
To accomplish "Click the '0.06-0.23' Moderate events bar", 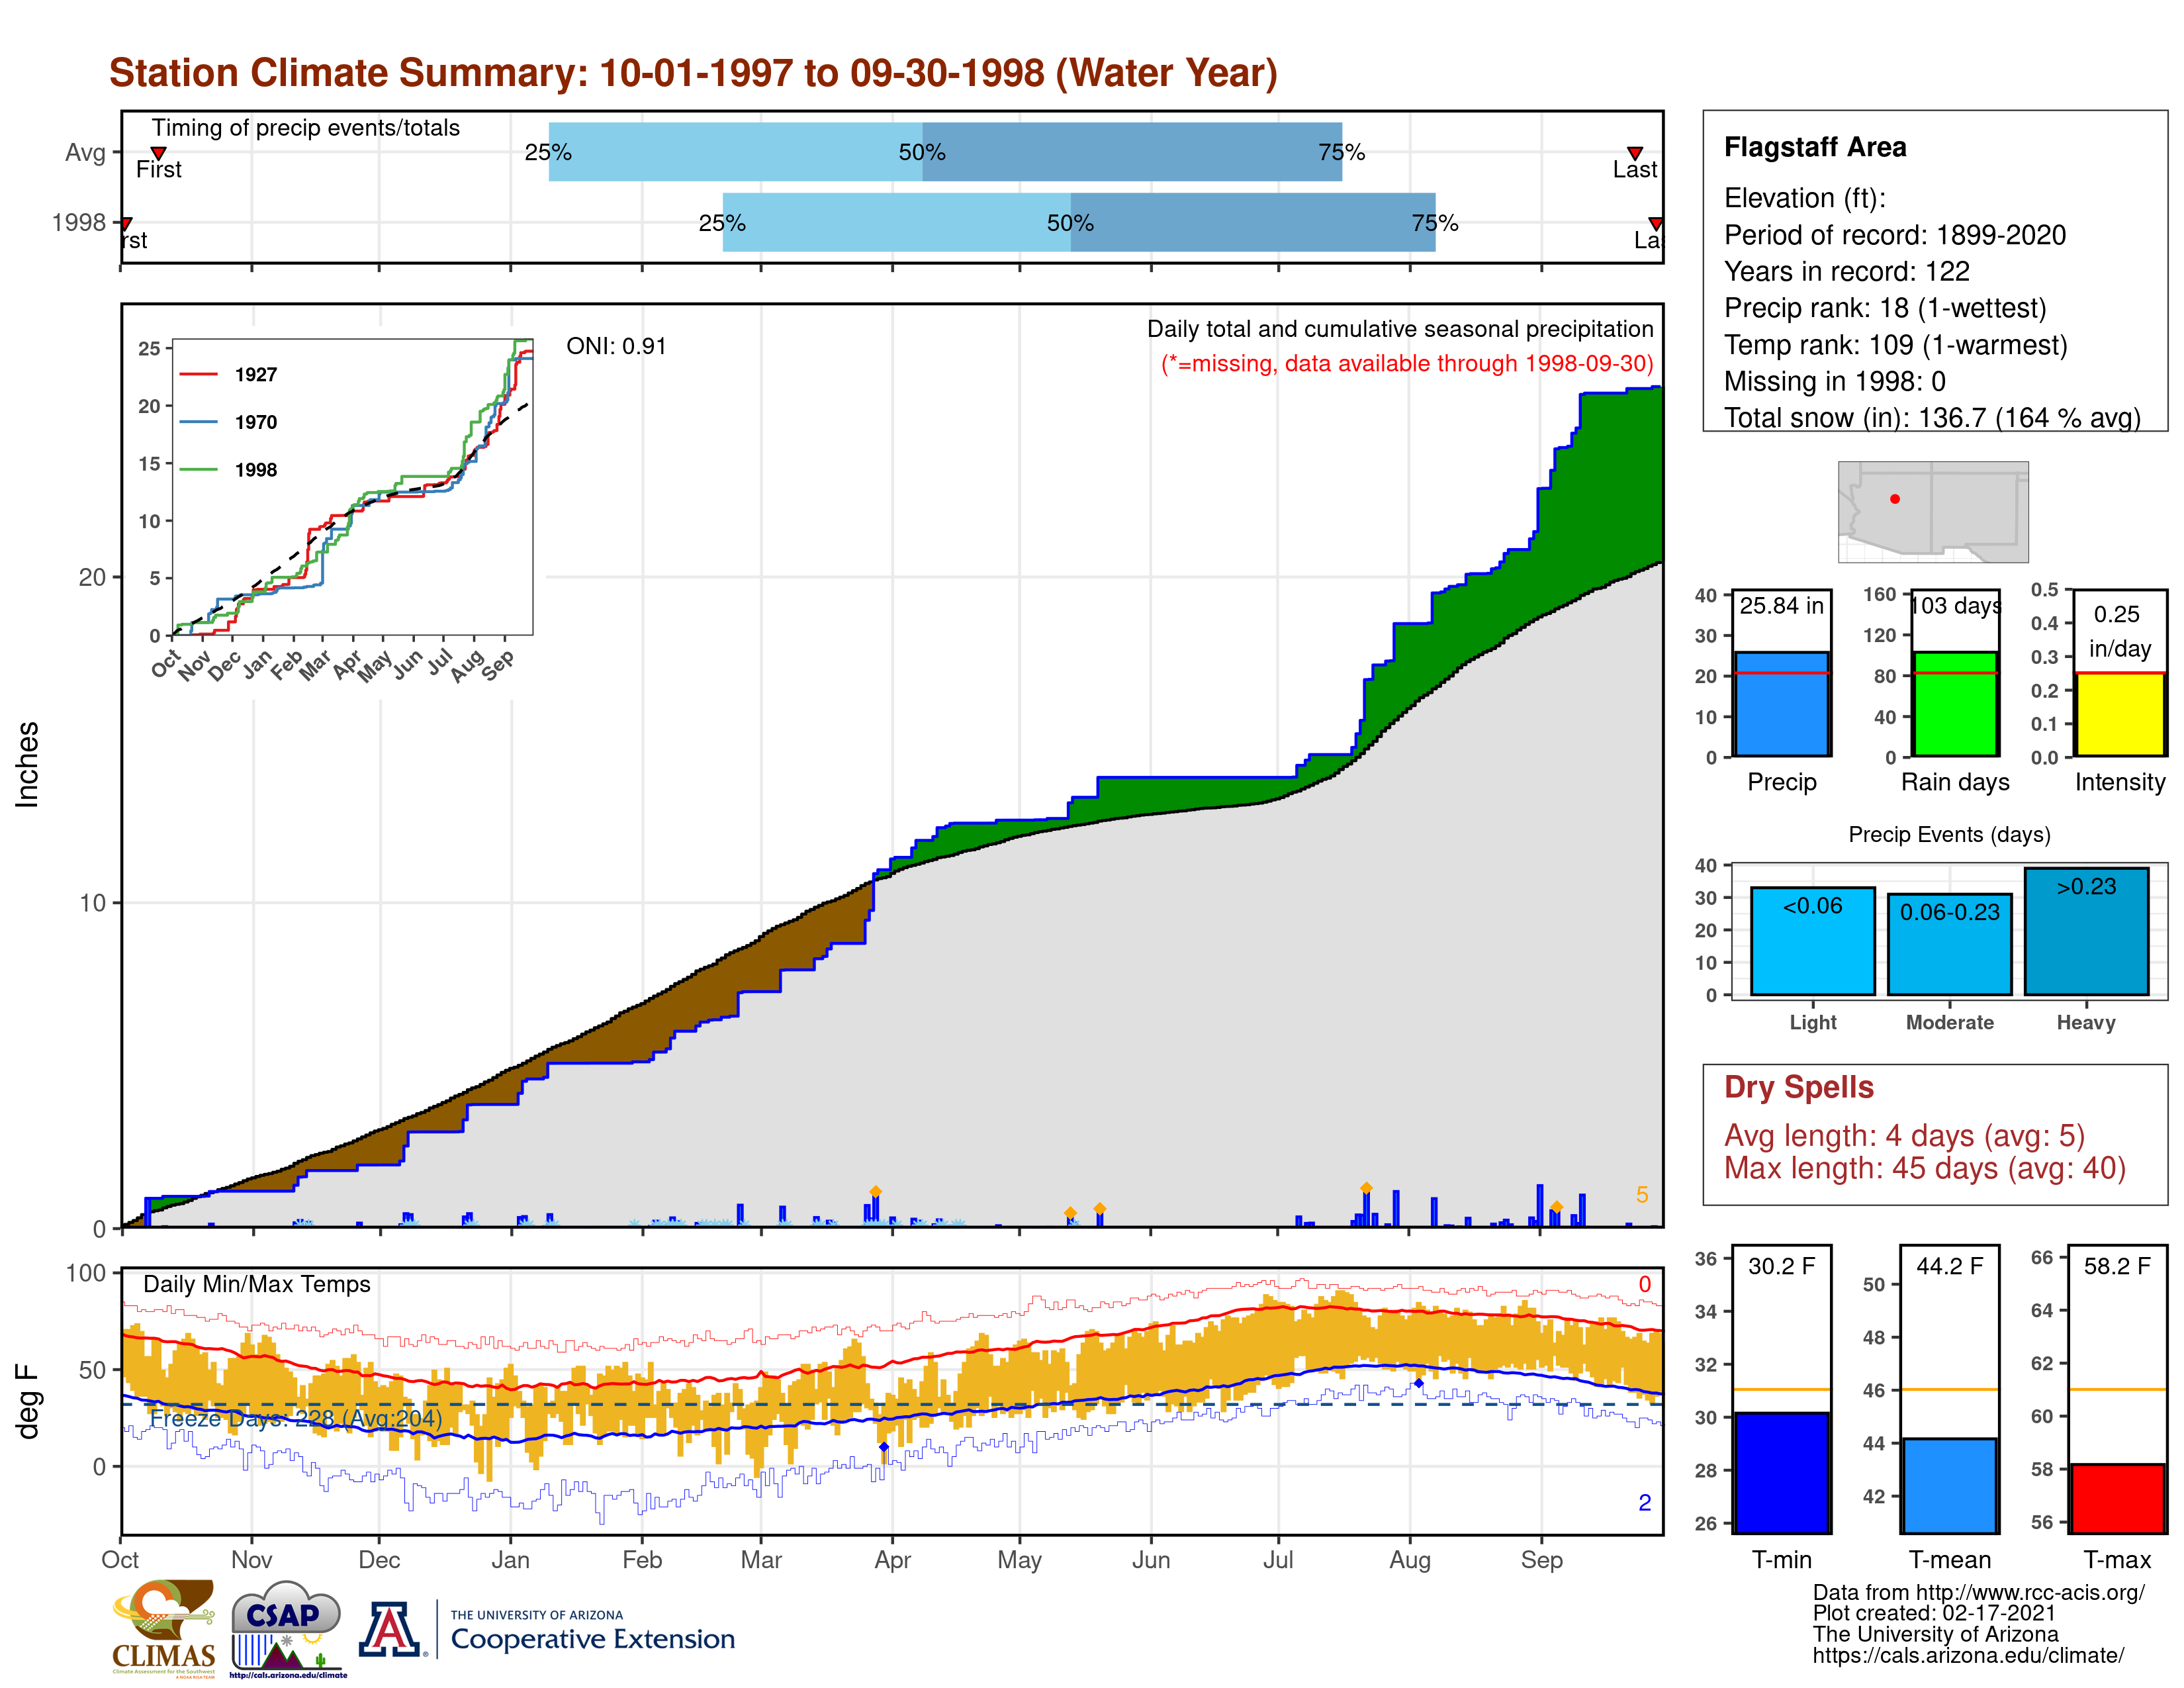I will click(x=1949, y=944).
